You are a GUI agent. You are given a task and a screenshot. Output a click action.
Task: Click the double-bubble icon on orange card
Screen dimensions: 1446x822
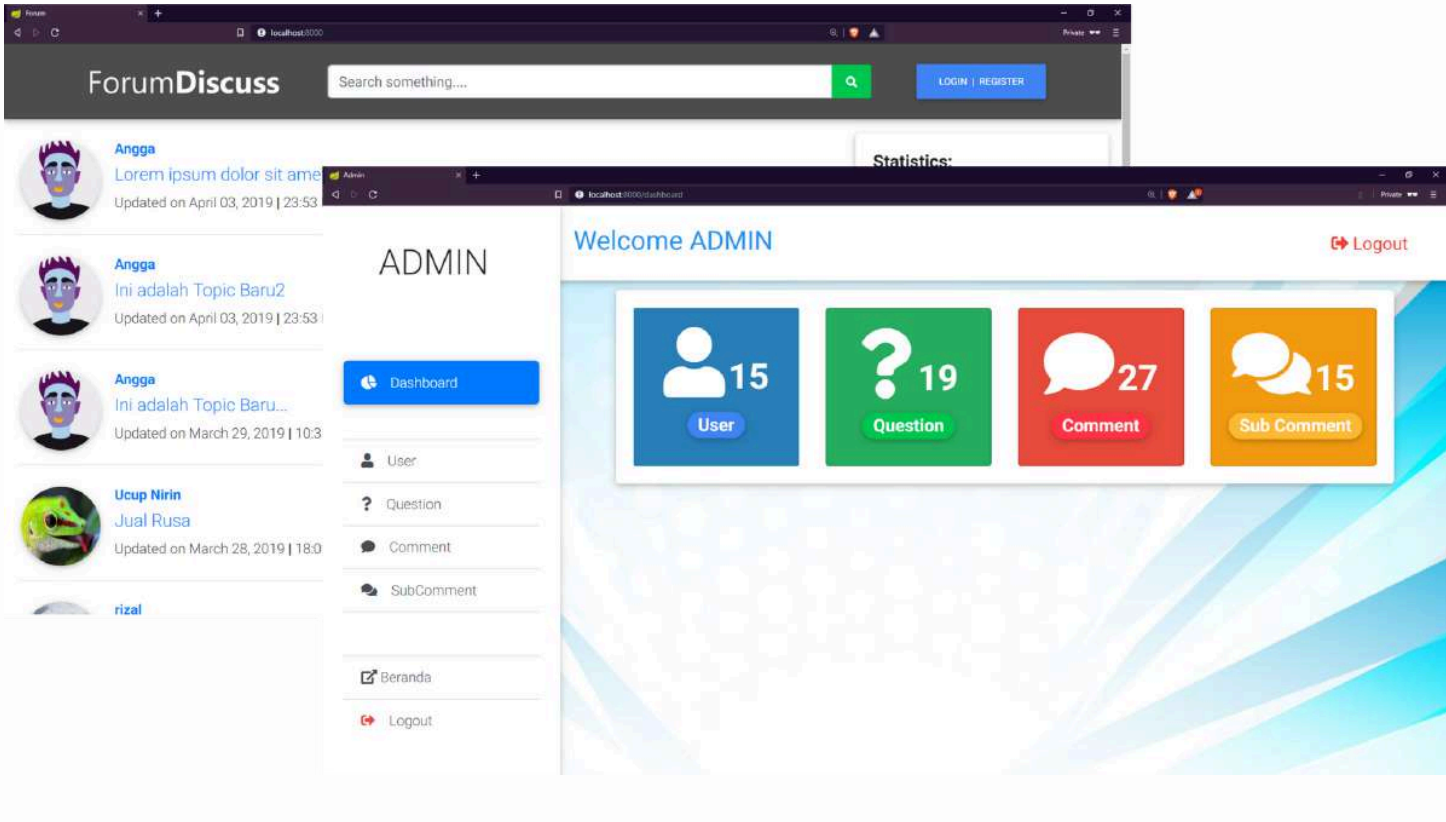[1270, 364]
